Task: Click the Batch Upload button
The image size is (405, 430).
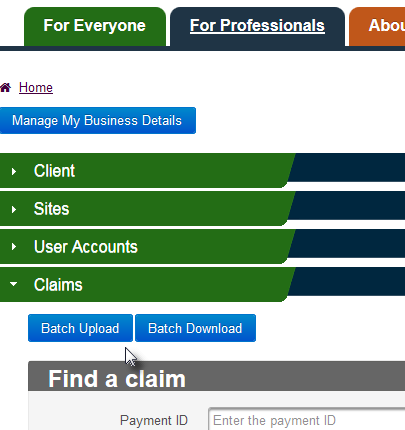Action: pyautogui.click(x=80, y=328)
